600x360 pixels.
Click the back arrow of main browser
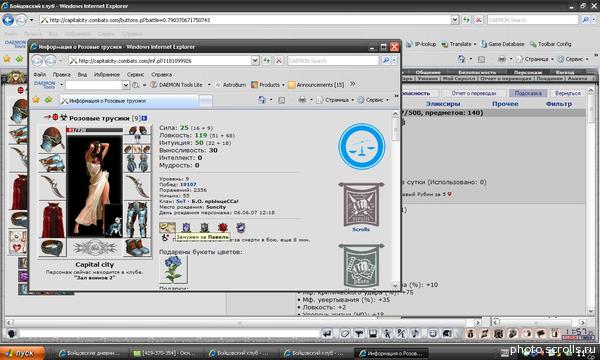8,20
